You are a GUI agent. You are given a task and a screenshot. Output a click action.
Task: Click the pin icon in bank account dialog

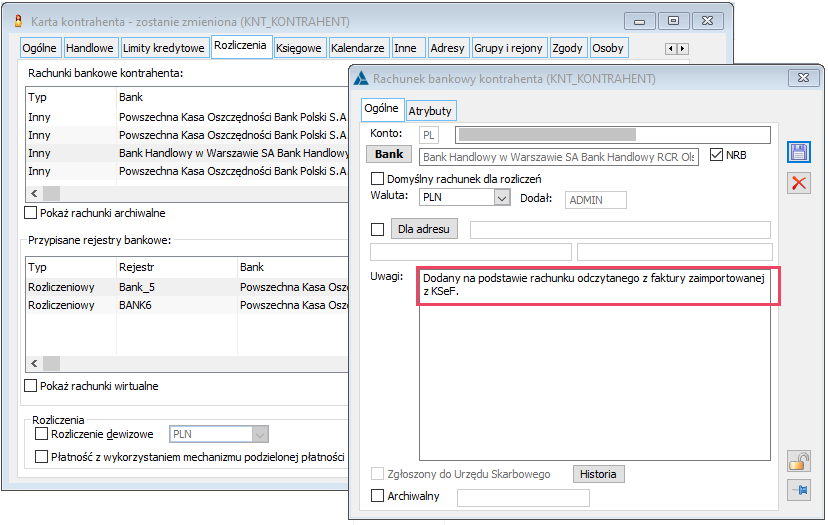point(798,490)
